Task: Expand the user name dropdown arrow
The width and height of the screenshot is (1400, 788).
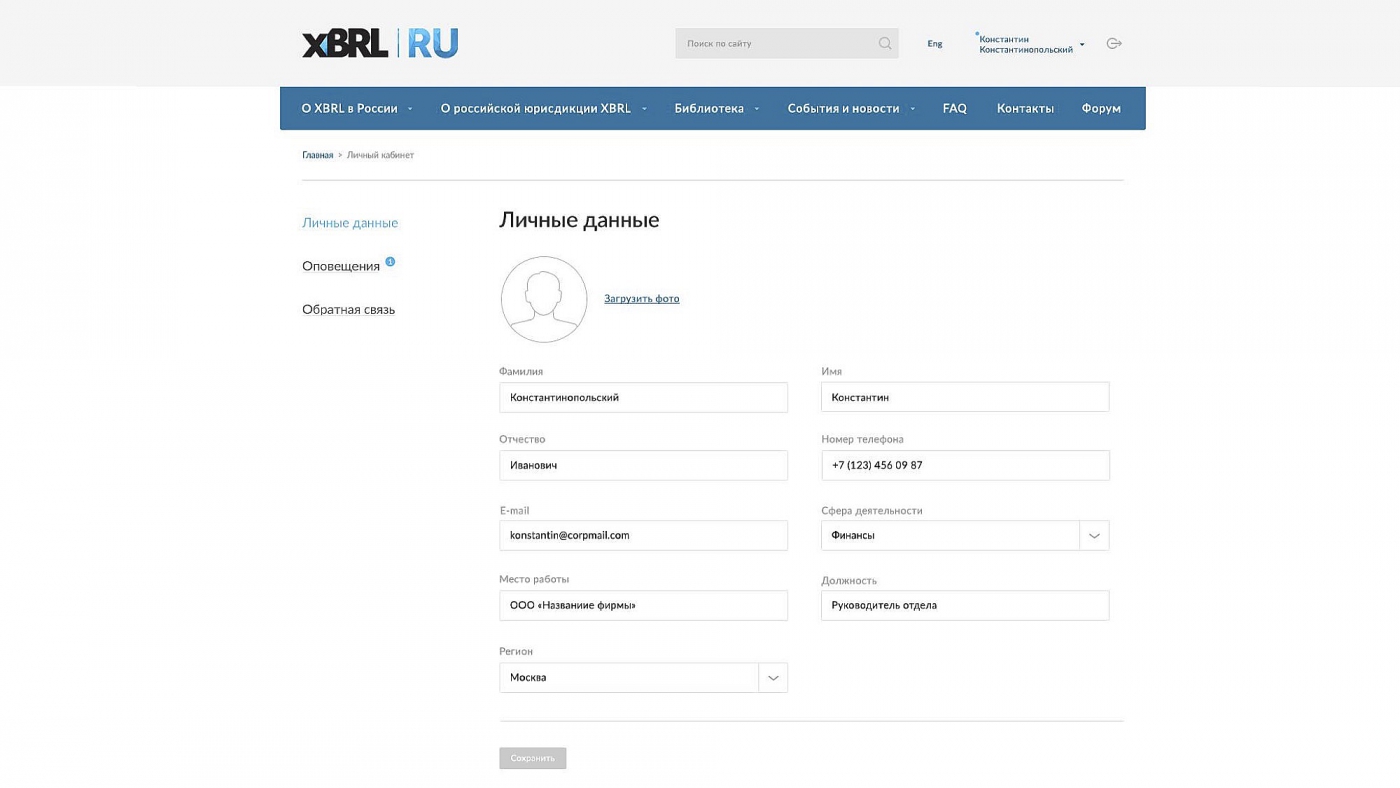Action: point(1082,45)
